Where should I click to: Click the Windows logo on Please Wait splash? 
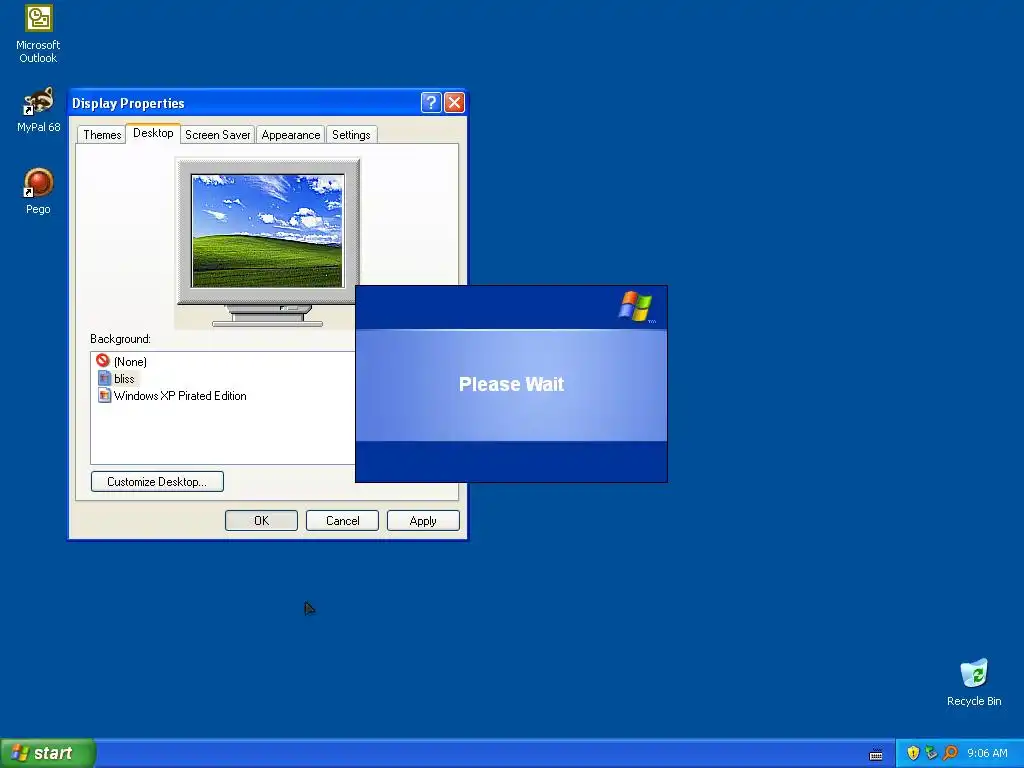click(x=635, y=306)
